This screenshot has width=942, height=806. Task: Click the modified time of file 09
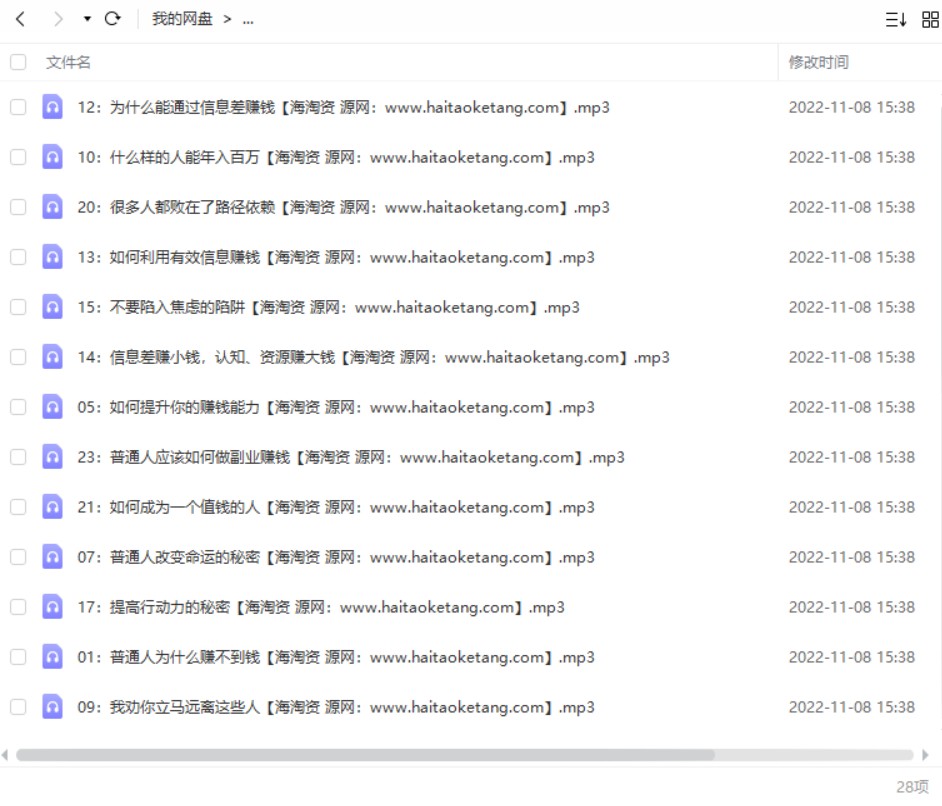click(x=851, y=707)
